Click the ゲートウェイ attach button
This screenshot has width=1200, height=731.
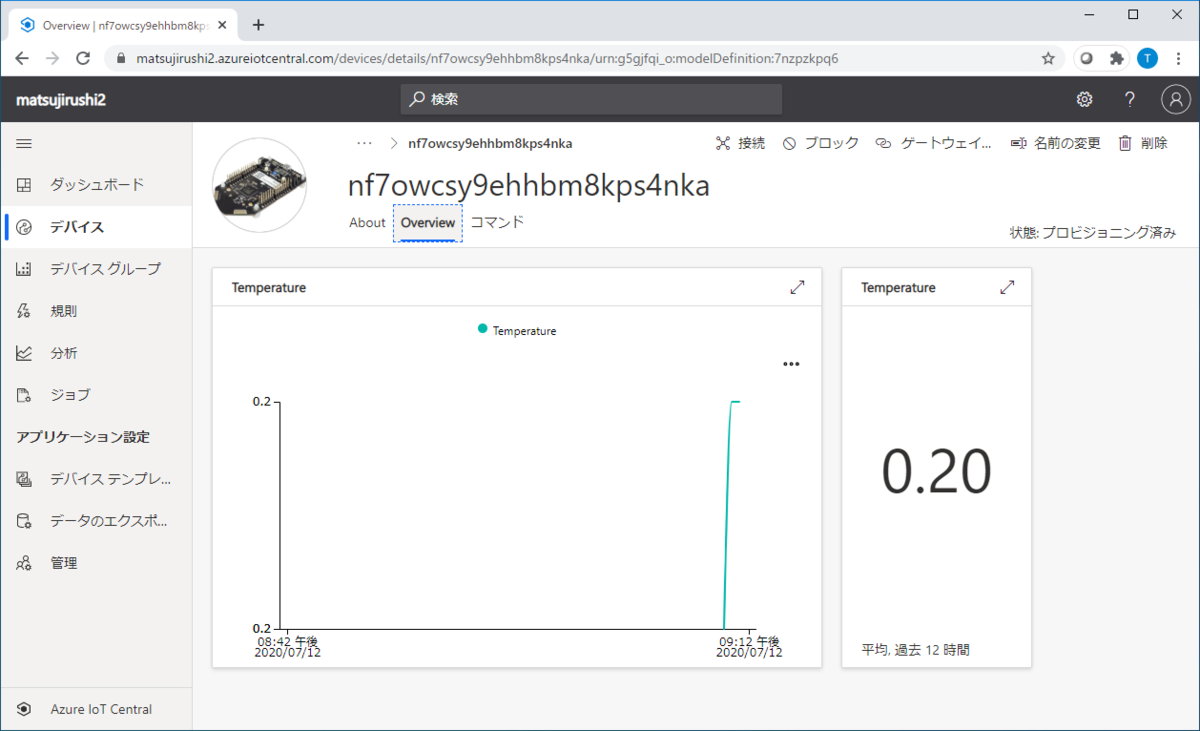pos(934,143)
